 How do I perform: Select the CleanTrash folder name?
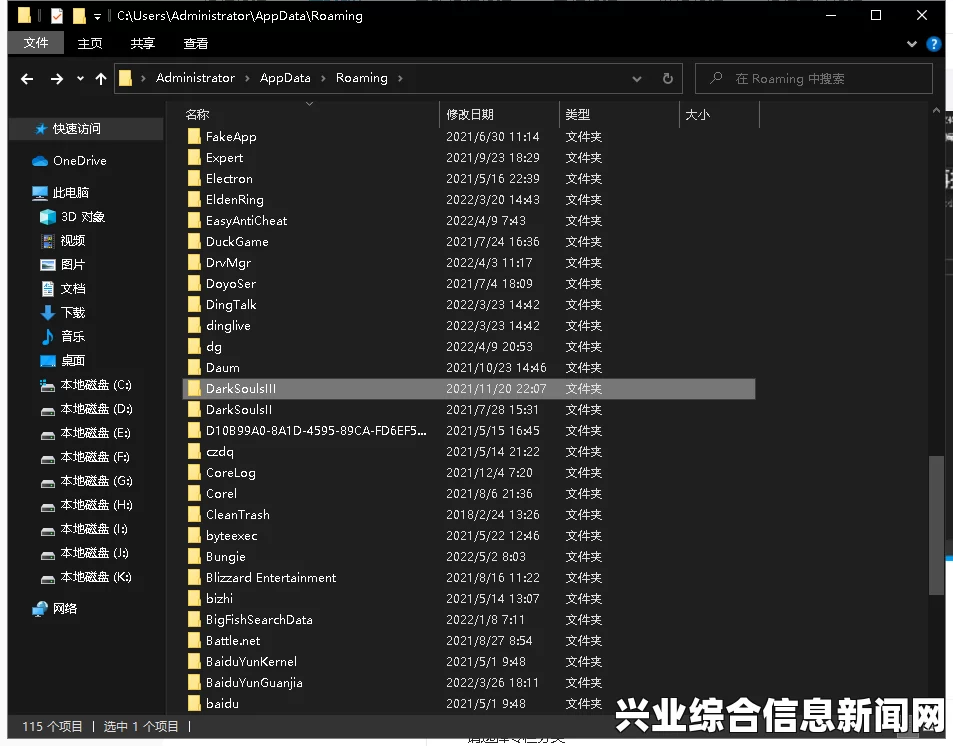click(x=238, y=514)
